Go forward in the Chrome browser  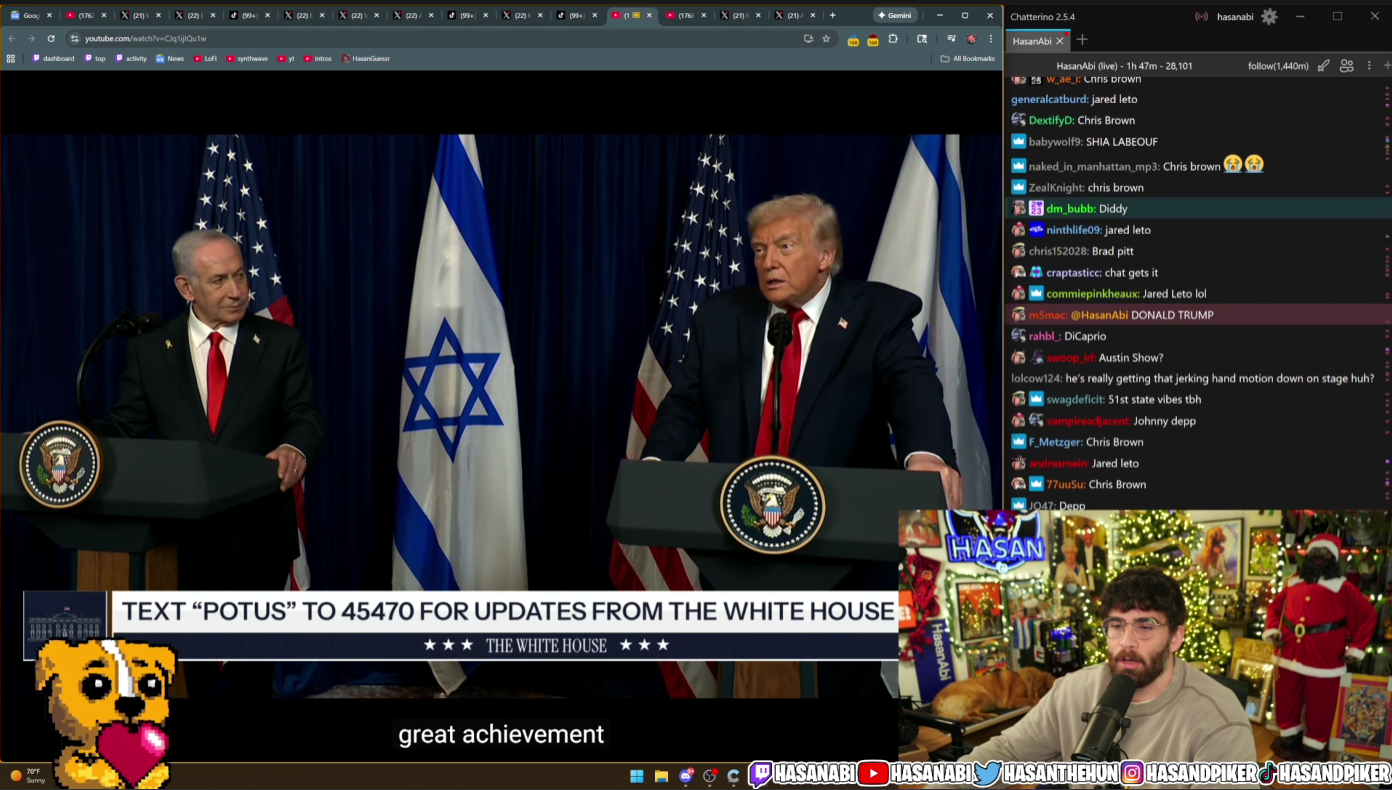click(31, 38)
